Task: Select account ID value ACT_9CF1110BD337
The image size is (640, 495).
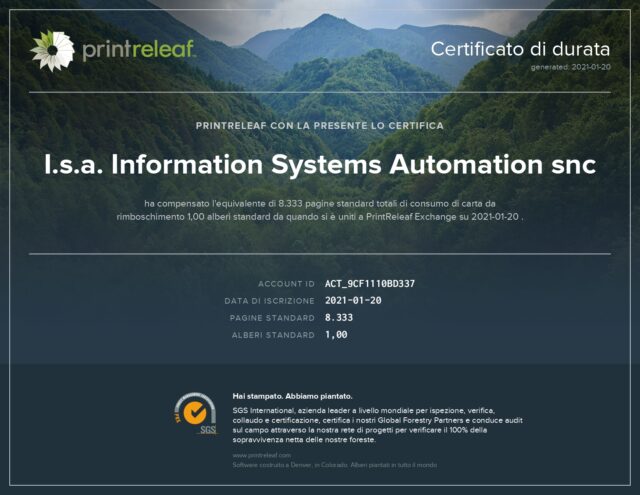Action: (x=370, y=284)
